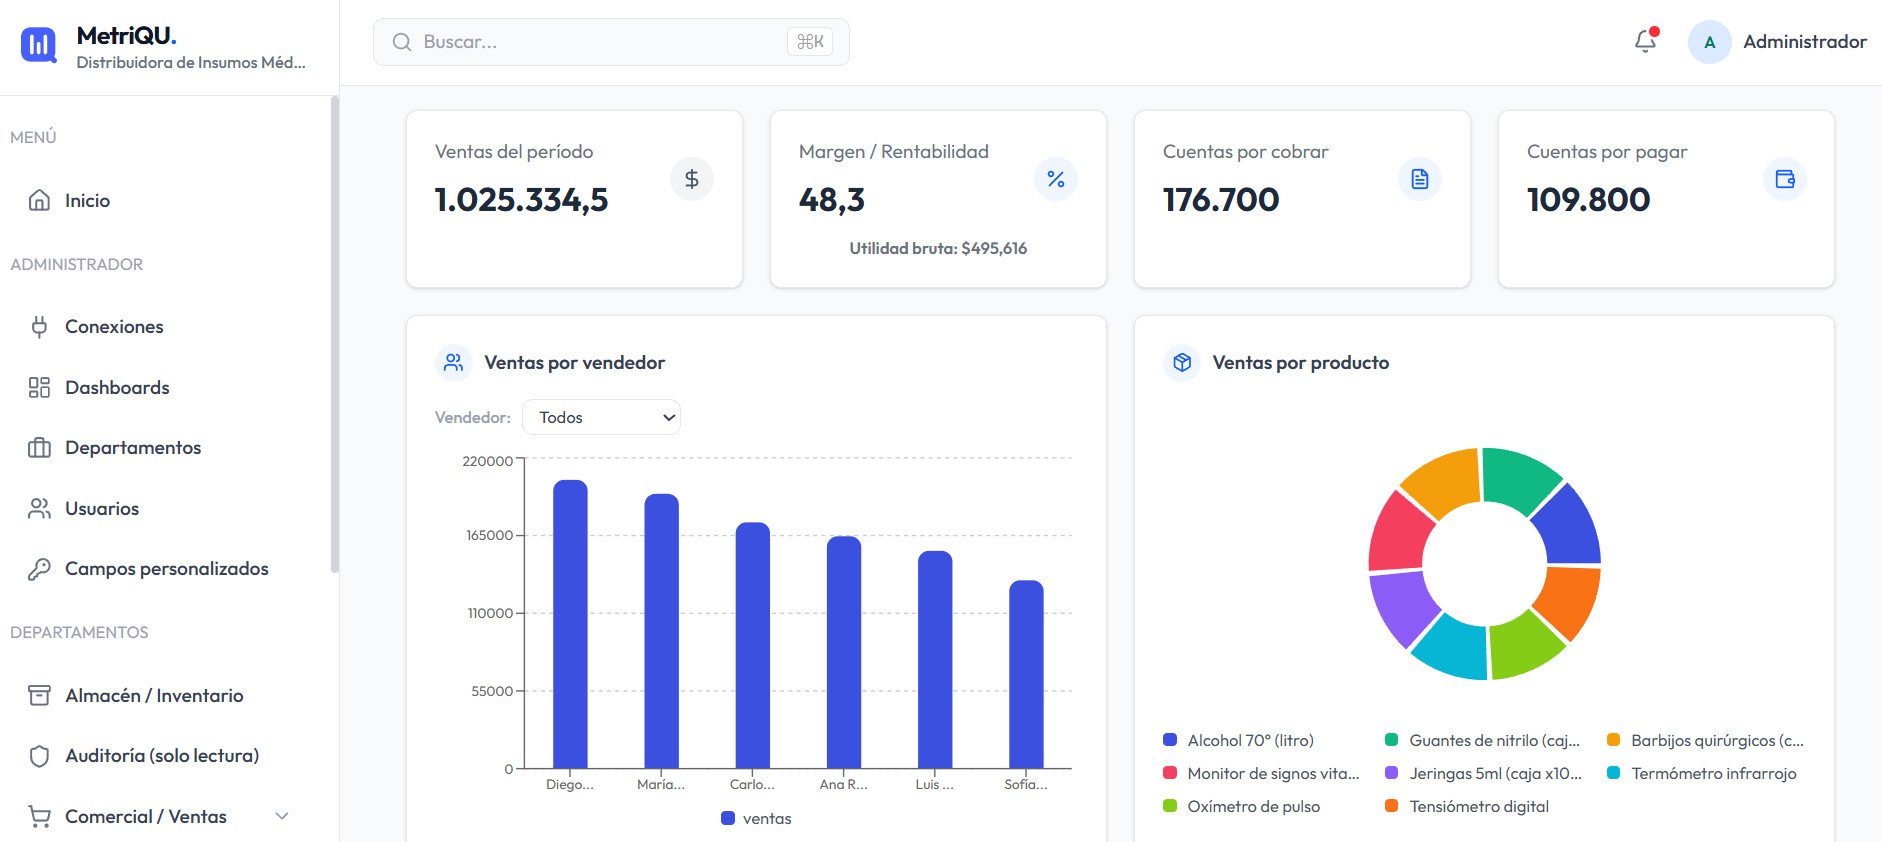Click the Dashboards sidebar label
Viewport: 1882px width, 842px height.
coord(117,388)
